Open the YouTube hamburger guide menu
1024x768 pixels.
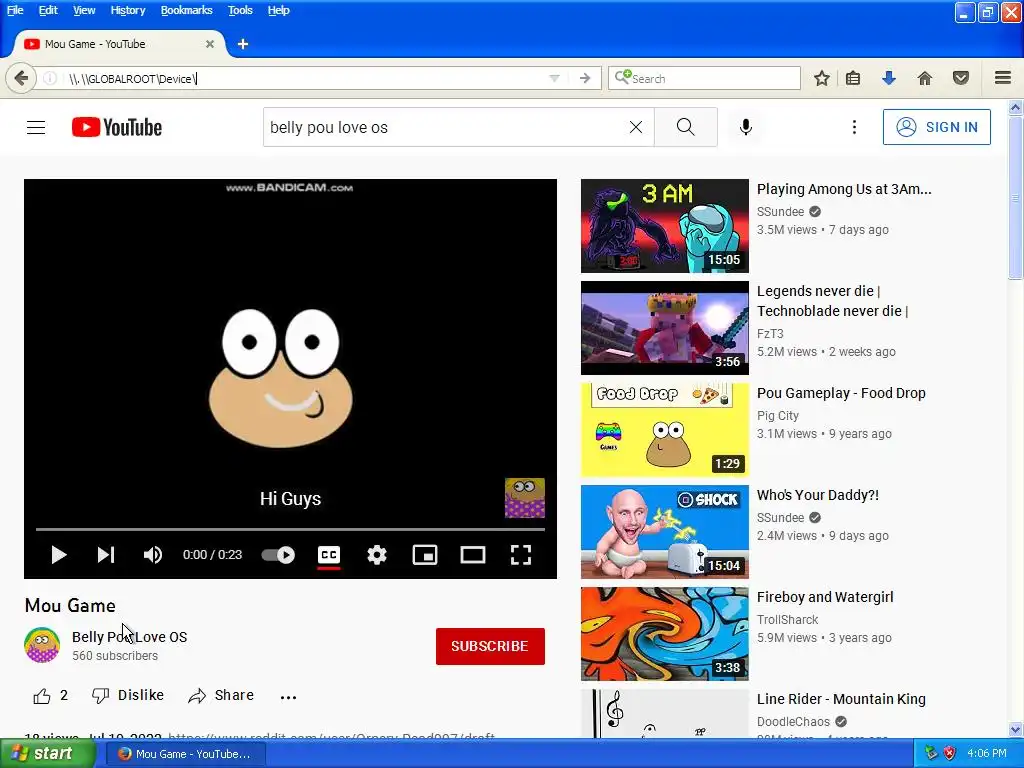point(36,127)
